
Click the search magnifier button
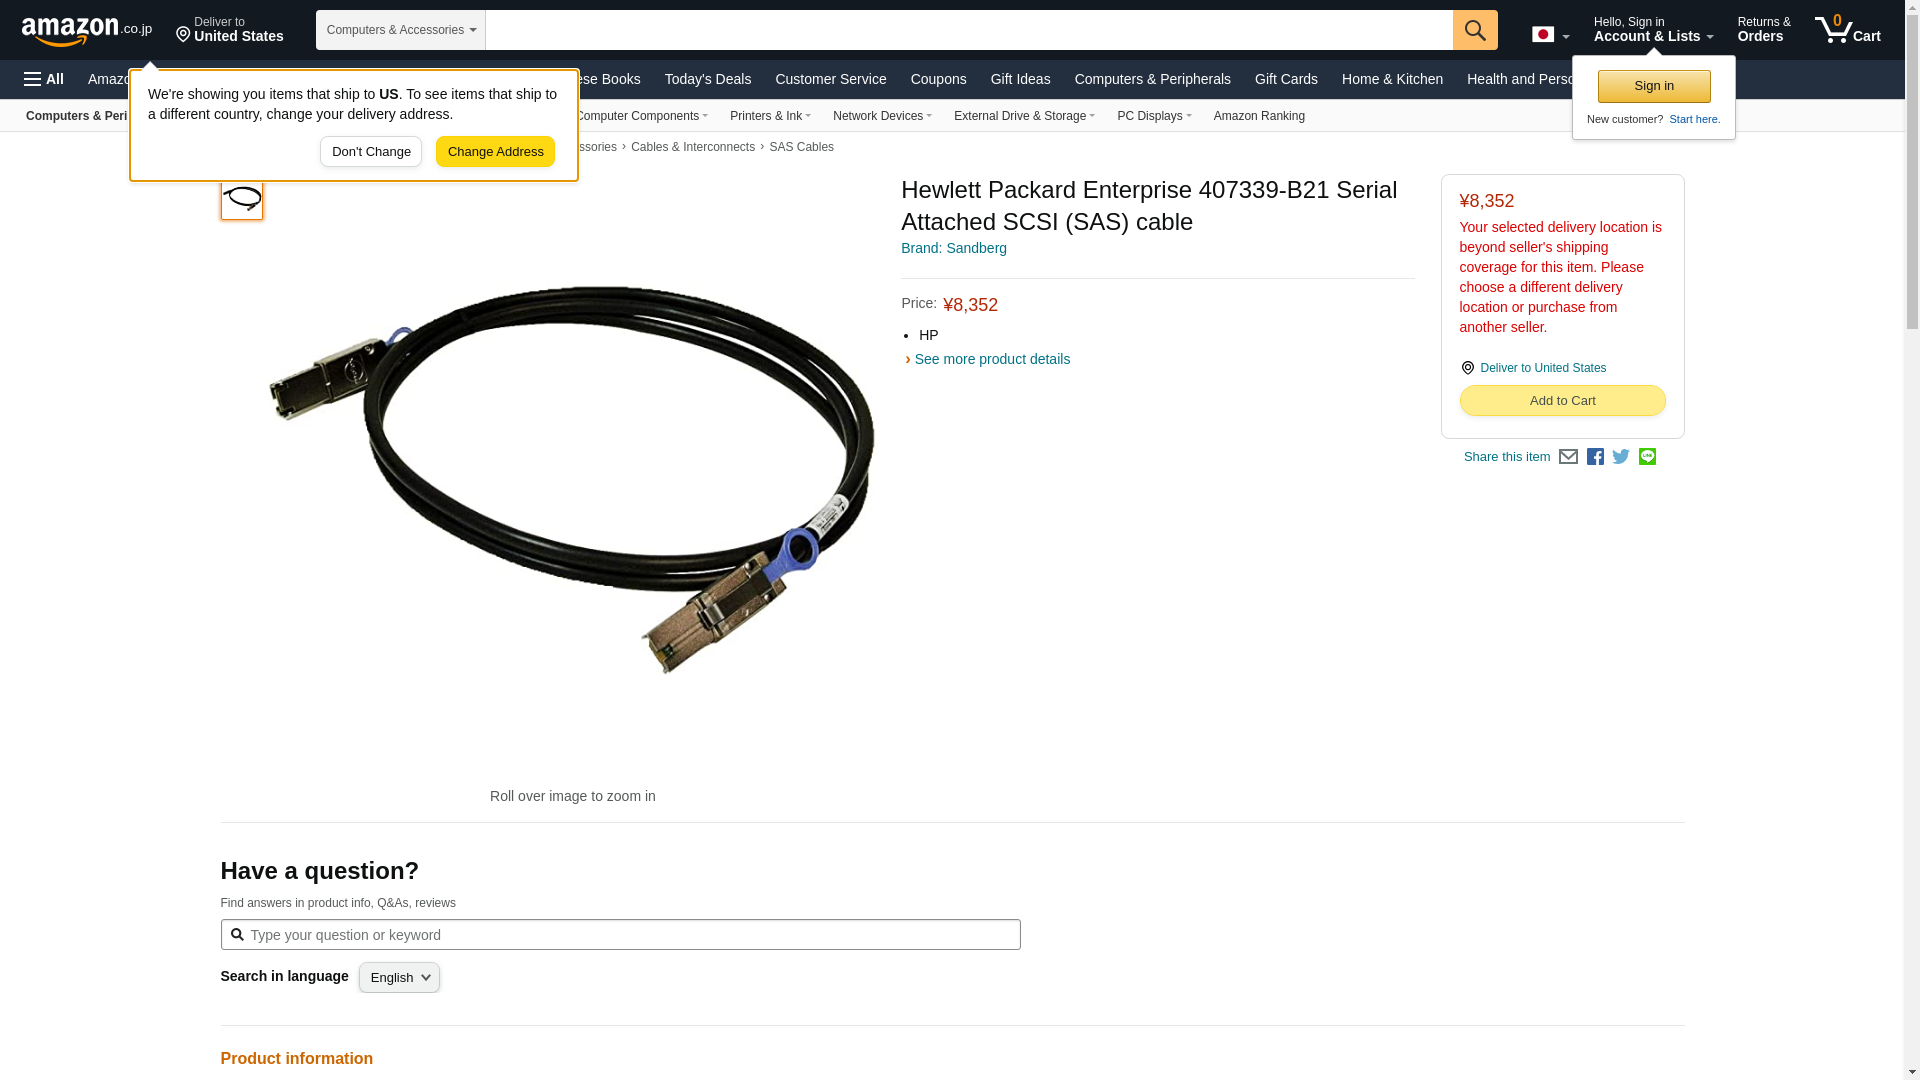[x=1475, y=30]
